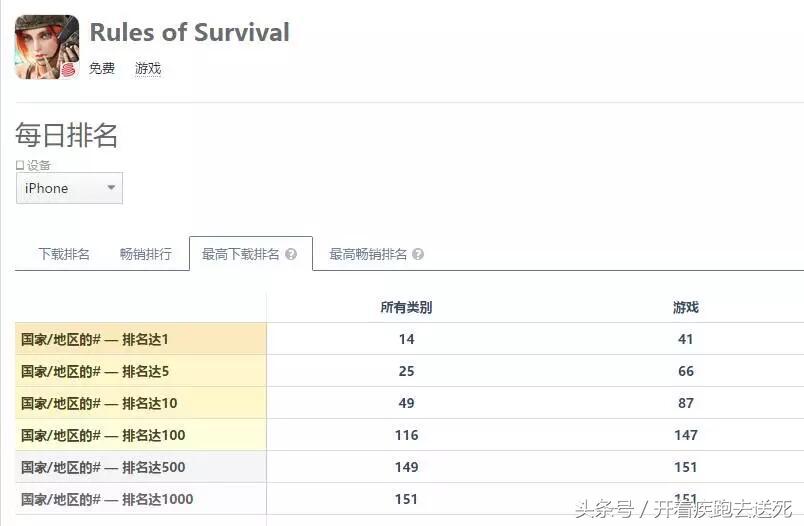Switch to the 畅销排行 tab
Screen dimensions: 804x526
(145, 254)
